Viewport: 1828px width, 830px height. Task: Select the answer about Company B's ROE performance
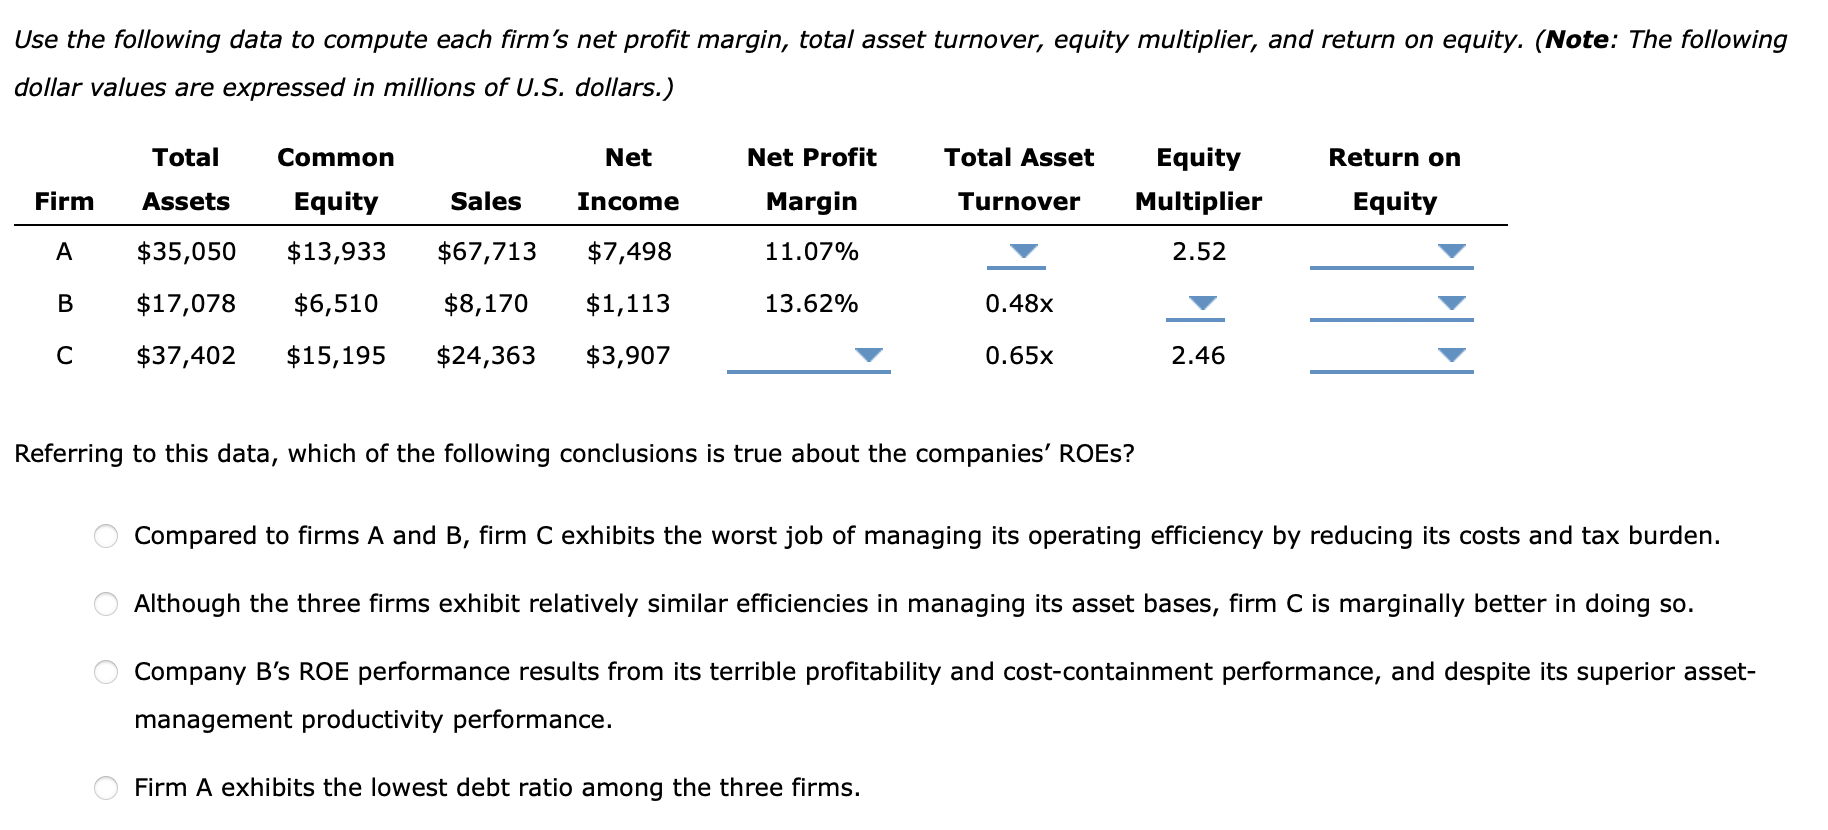point(104,673)
